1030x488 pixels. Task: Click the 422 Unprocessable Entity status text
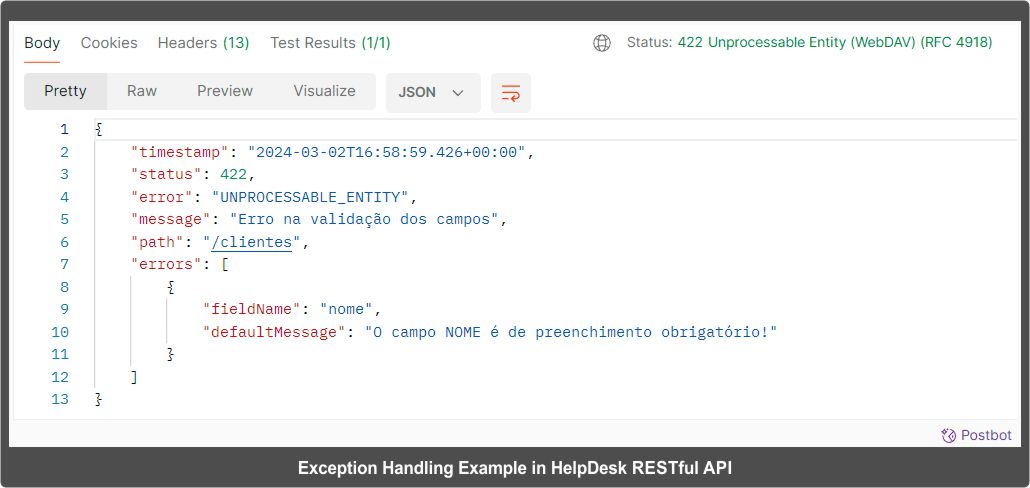835,43
